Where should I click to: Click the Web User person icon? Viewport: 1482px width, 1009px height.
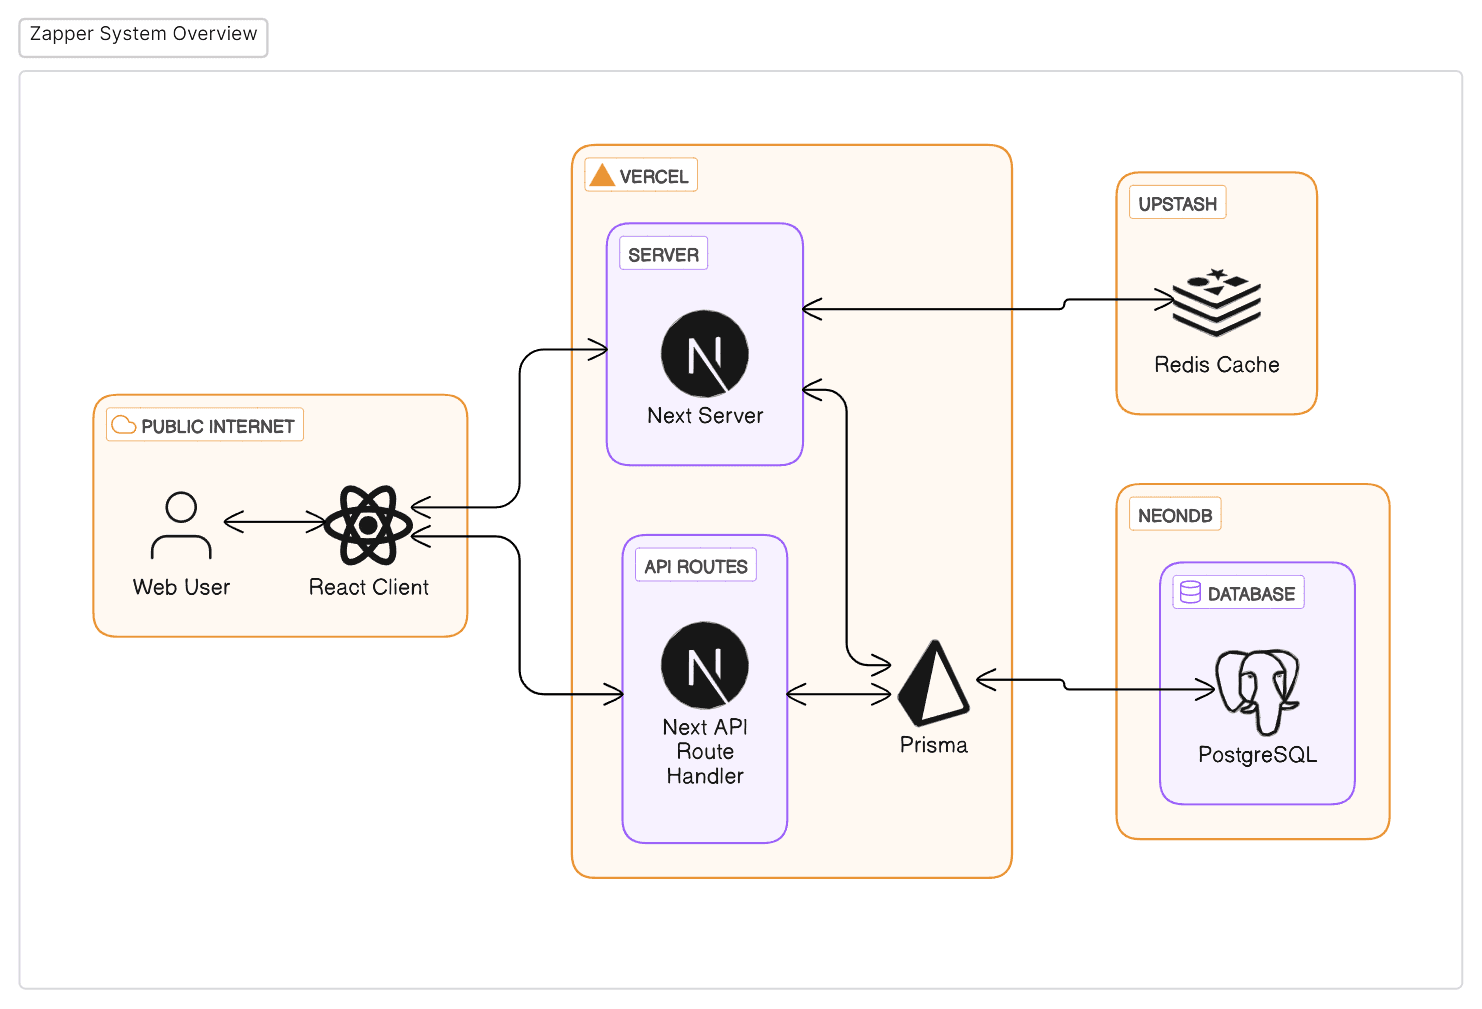[x=181, y=525]
